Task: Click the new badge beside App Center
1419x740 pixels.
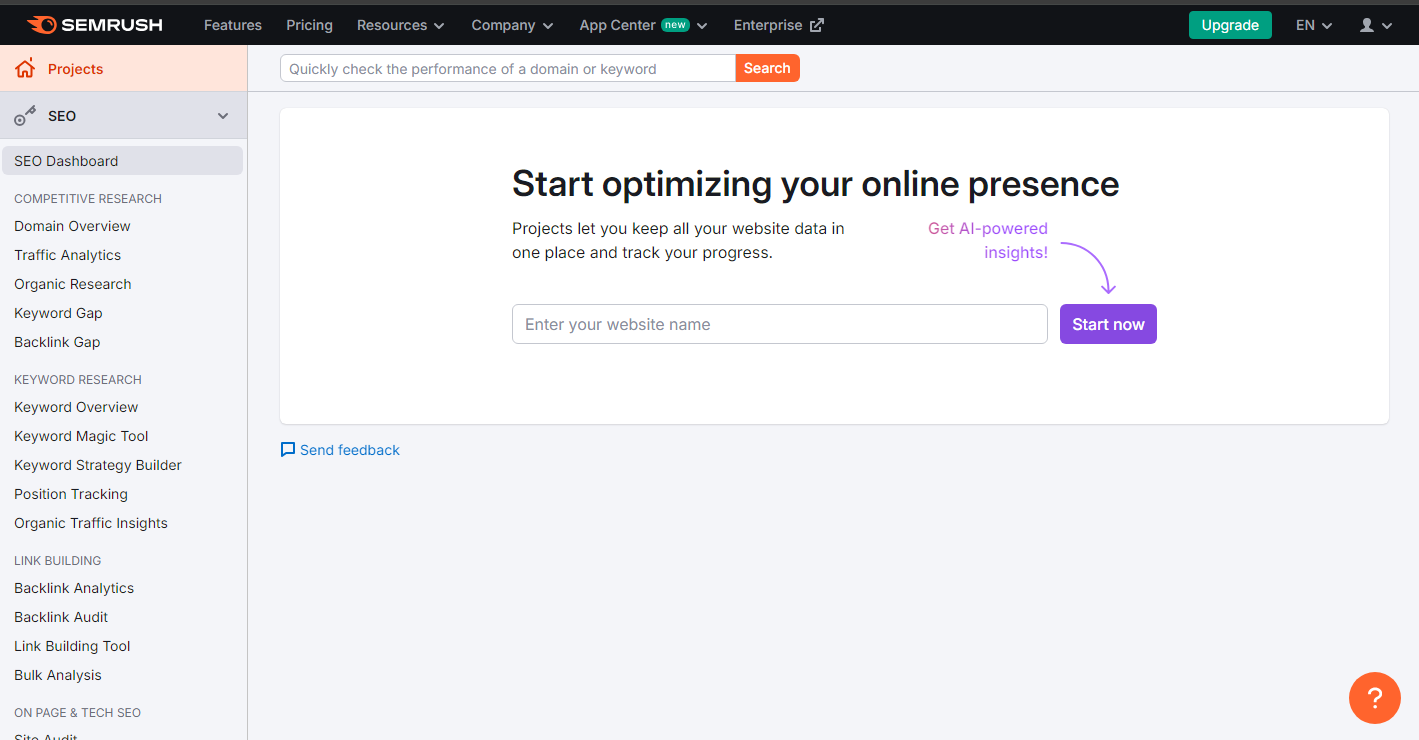Action: (675, 25)
